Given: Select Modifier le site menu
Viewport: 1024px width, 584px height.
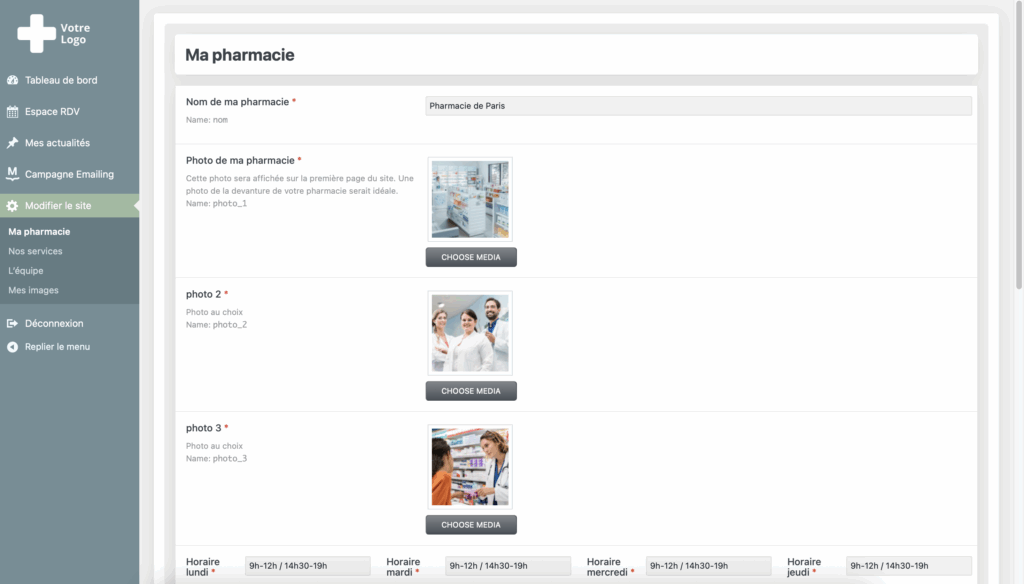Looking at the screenshot, I should [x=69, y=206].
